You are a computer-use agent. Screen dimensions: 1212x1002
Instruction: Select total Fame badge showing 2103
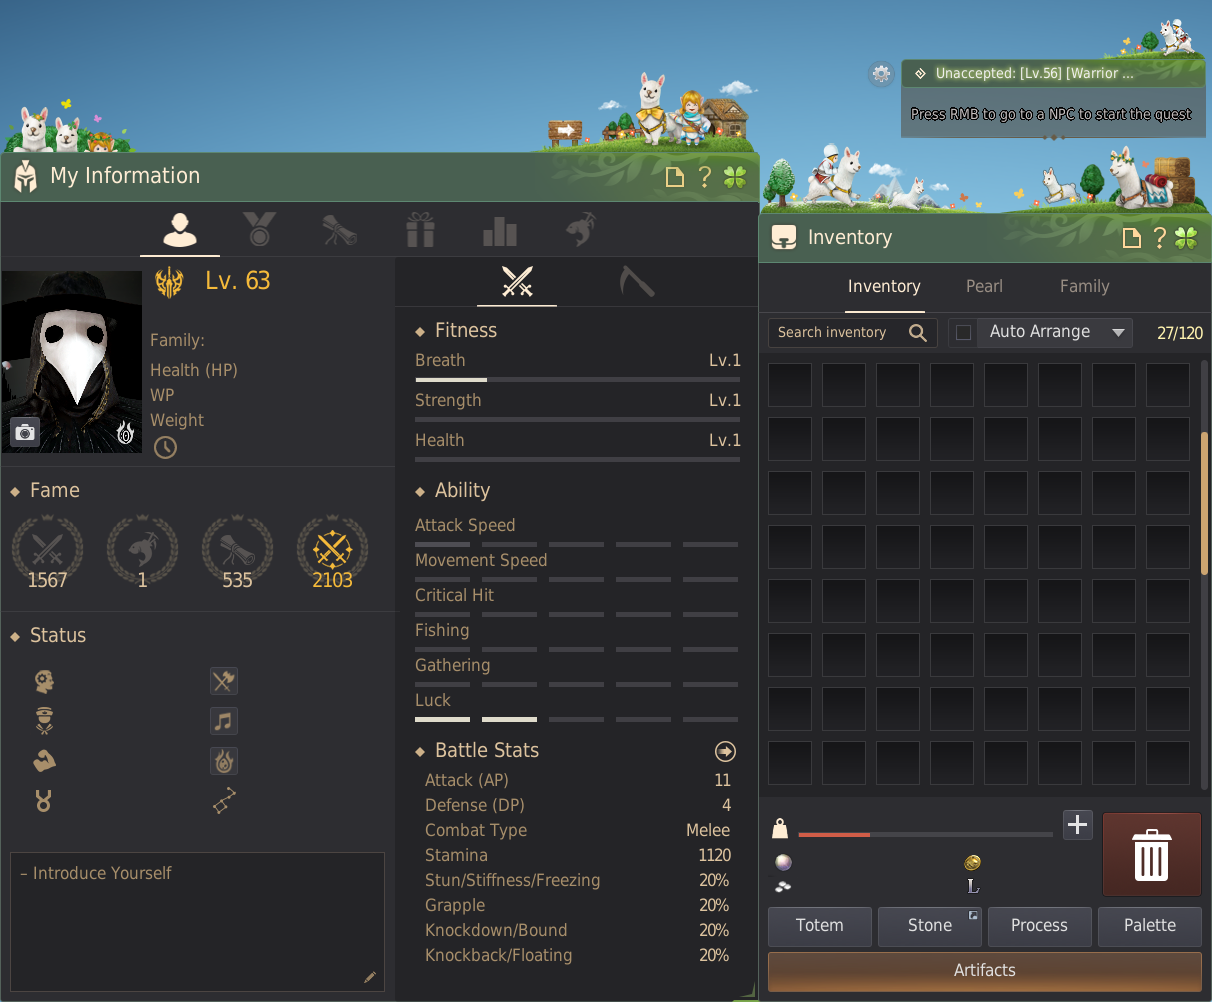click(x=332, y=553)
